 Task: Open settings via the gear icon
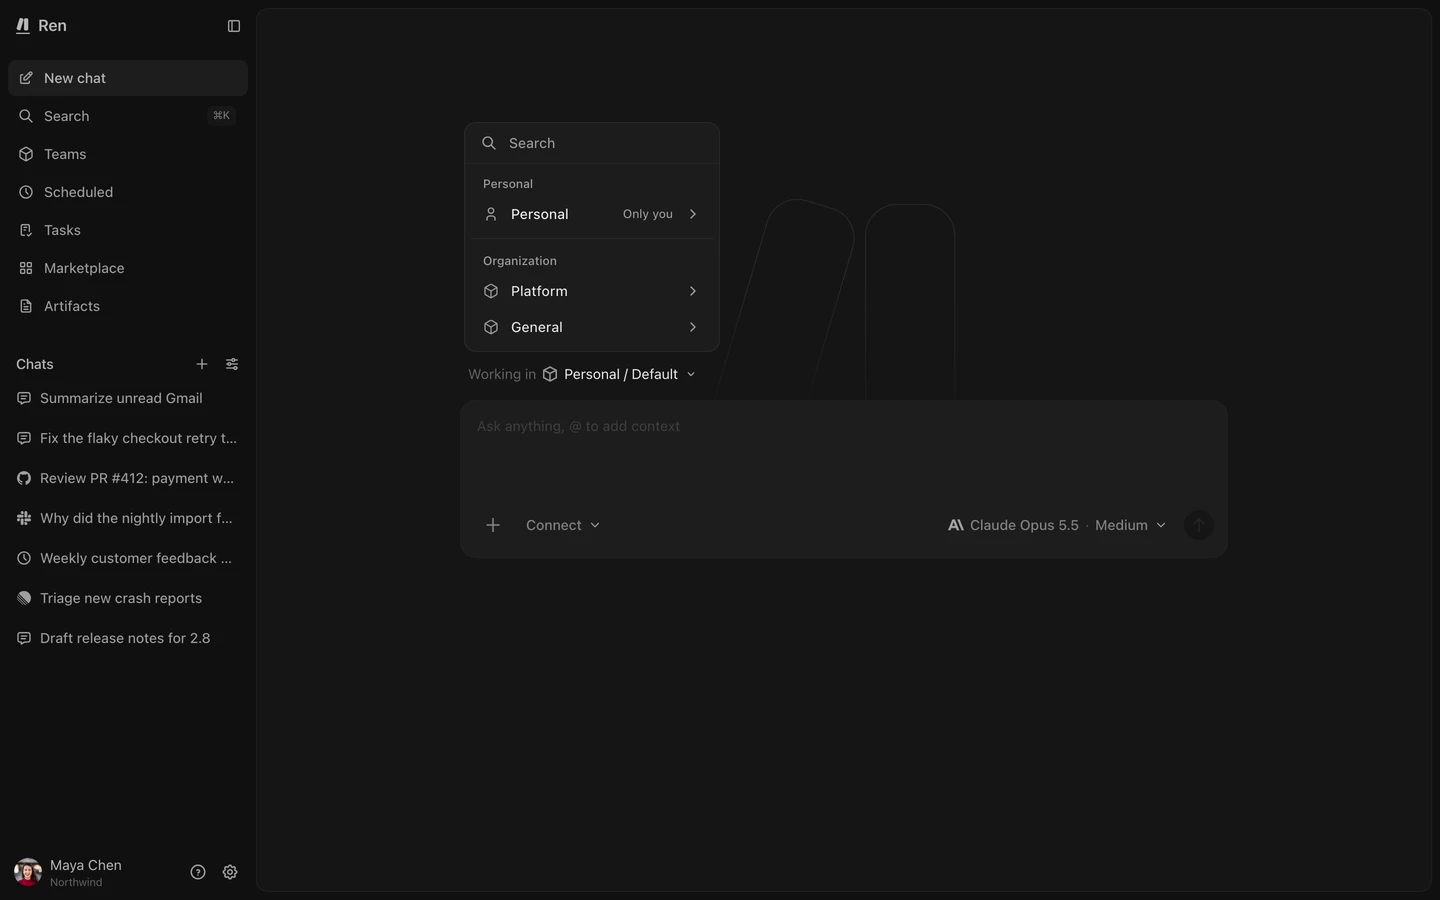(230, 872)
